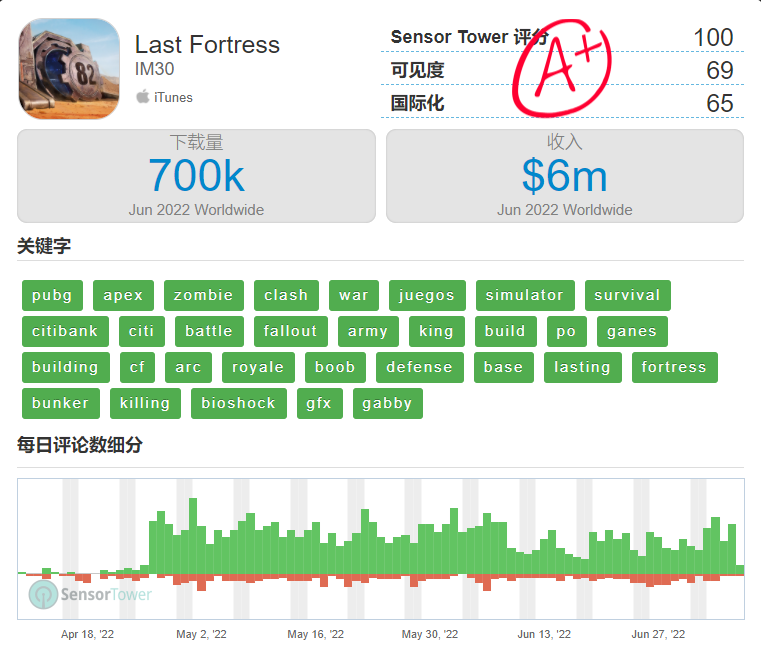
Task: Open the Last Fortress app title
Action: 207,45
